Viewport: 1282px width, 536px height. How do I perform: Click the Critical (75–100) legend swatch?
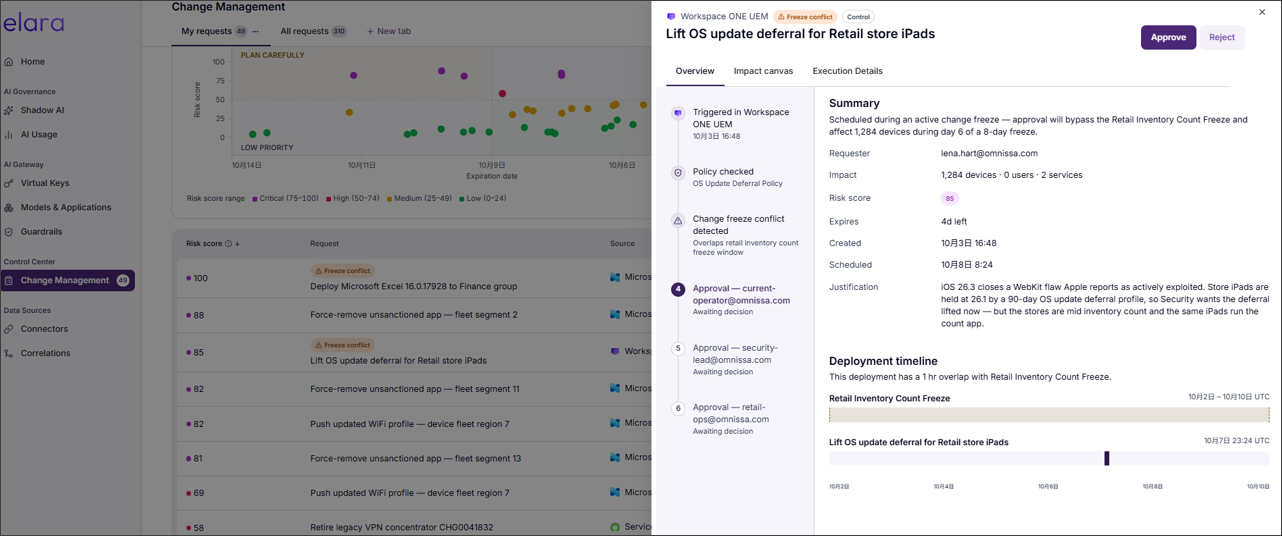point(255,199)
